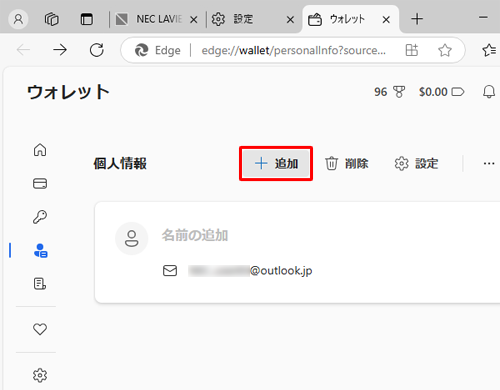500x390 pixels.
Task: Close the ウォレット tab
Action: pyautogui.click(x=386, y=20)
